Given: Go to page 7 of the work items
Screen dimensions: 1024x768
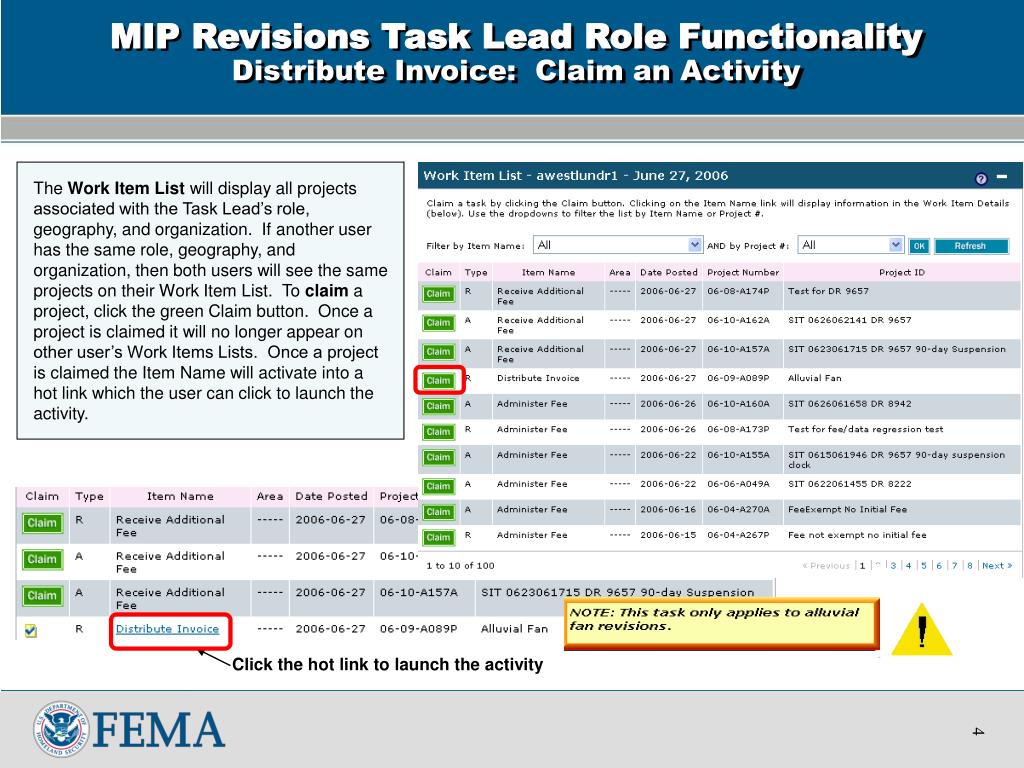Looking at the screenshot, I should point(955,566).
